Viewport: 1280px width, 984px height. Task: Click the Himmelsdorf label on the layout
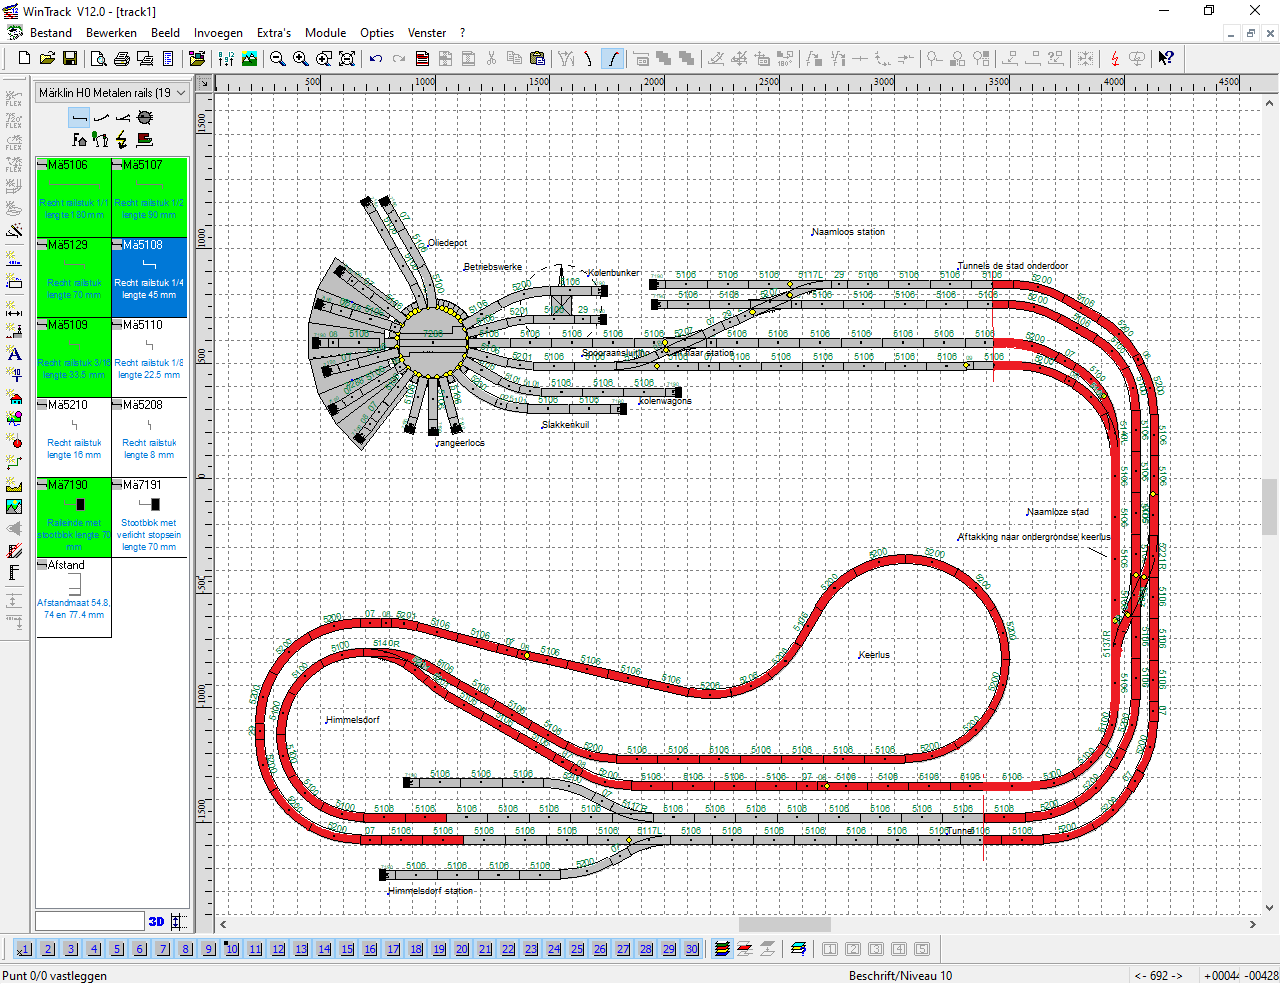click(x=353, y=720)
